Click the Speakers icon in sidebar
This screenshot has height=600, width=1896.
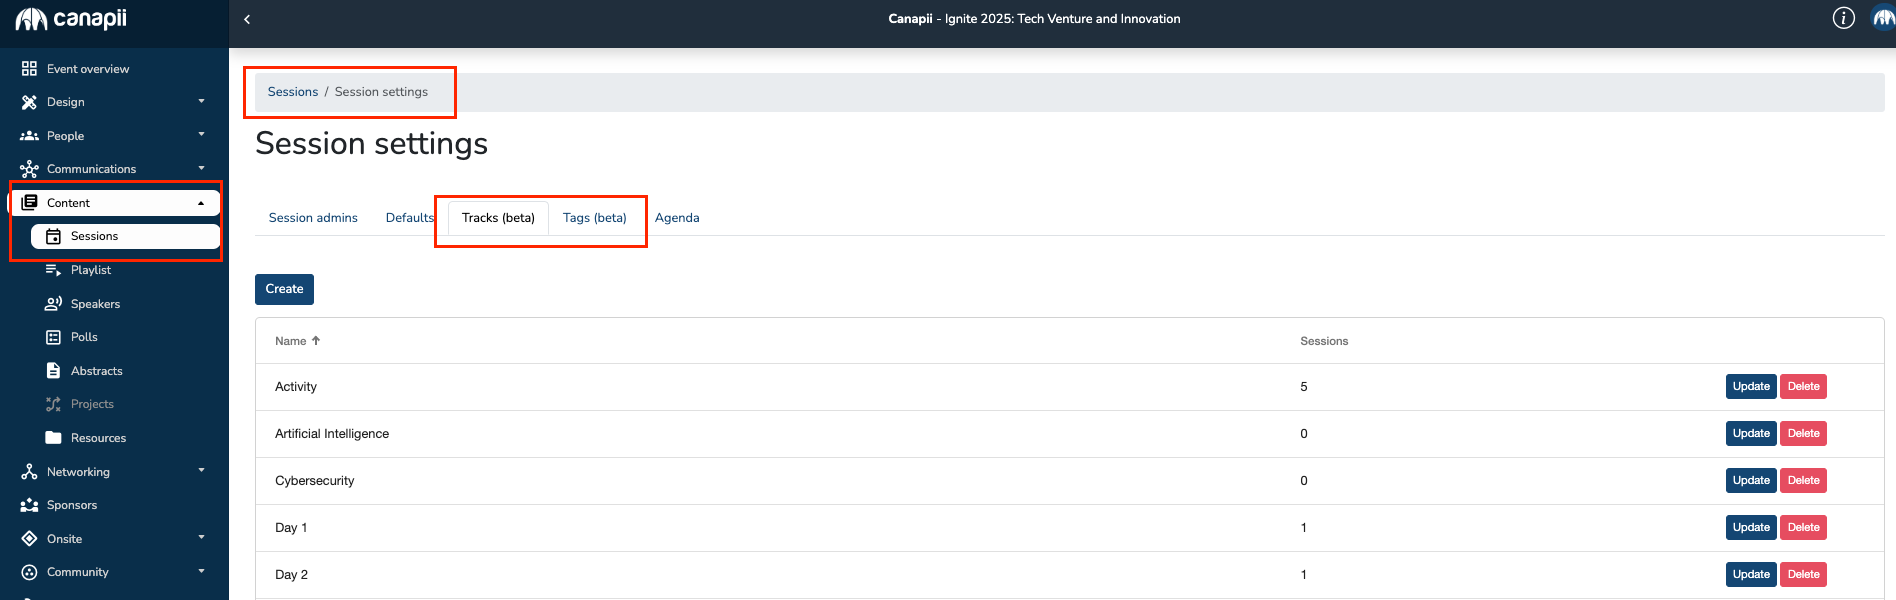click(53, 304)
